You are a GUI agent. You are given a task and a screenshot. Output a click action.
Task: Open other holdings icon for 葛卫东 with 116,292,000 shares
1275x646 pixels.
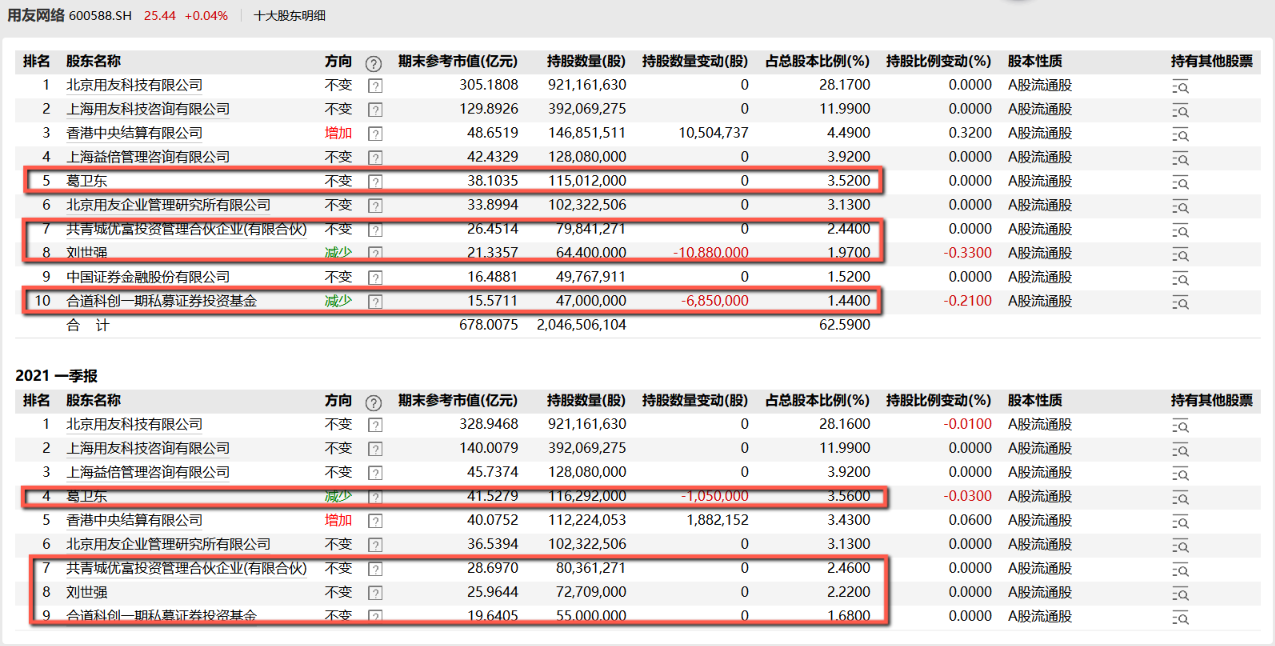pos(1180,497)
